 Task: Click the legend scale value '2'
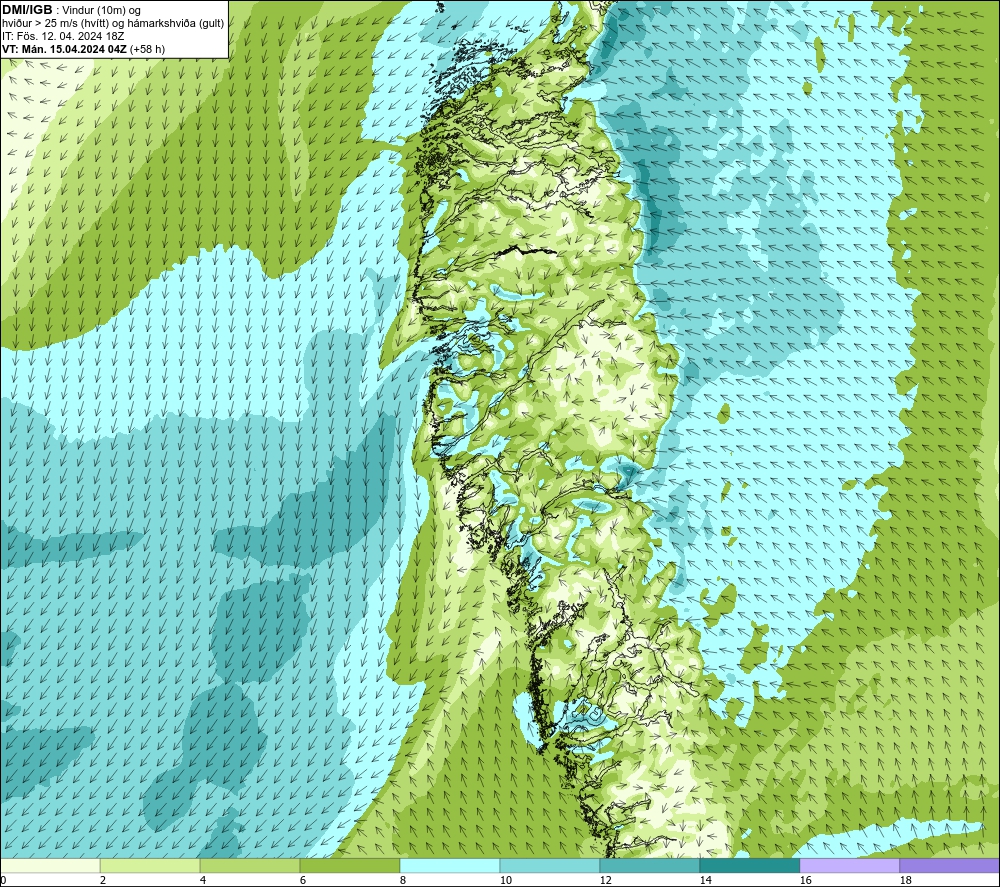(x=103, y=880)
